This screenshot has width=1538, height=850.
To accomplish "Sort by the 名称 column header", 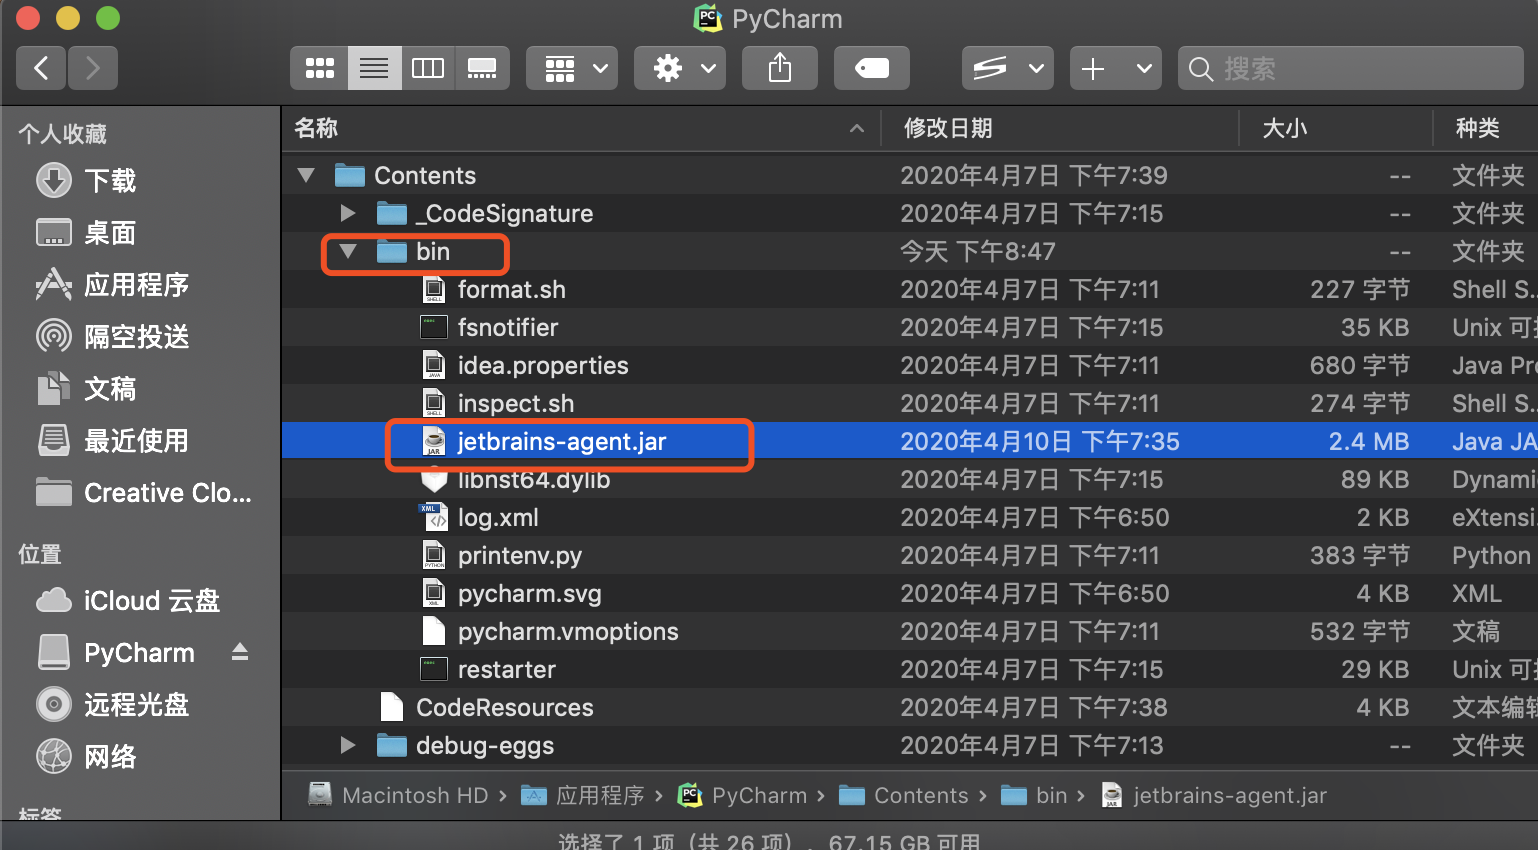I will tap(581, 128).
